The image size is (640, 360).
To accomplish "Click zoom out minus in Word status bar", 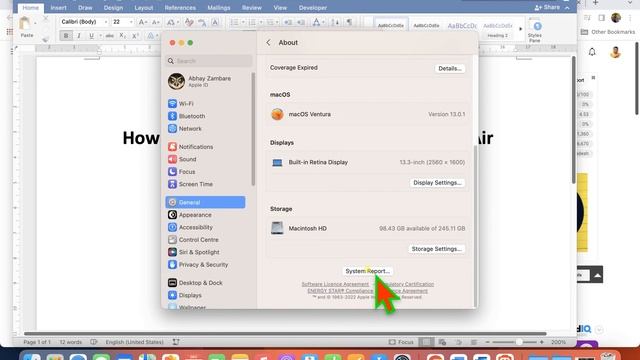I will 487,342.
